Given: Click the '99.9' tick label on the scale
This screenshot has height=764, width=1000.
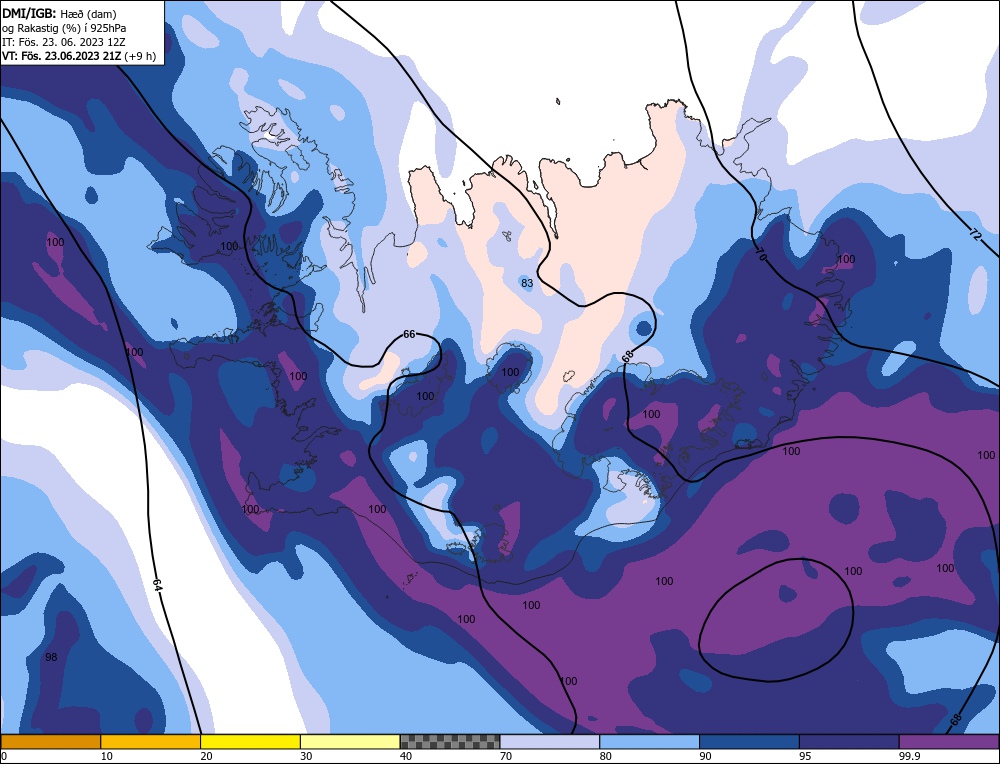Looking at the screenshot, I should [908, 756].
